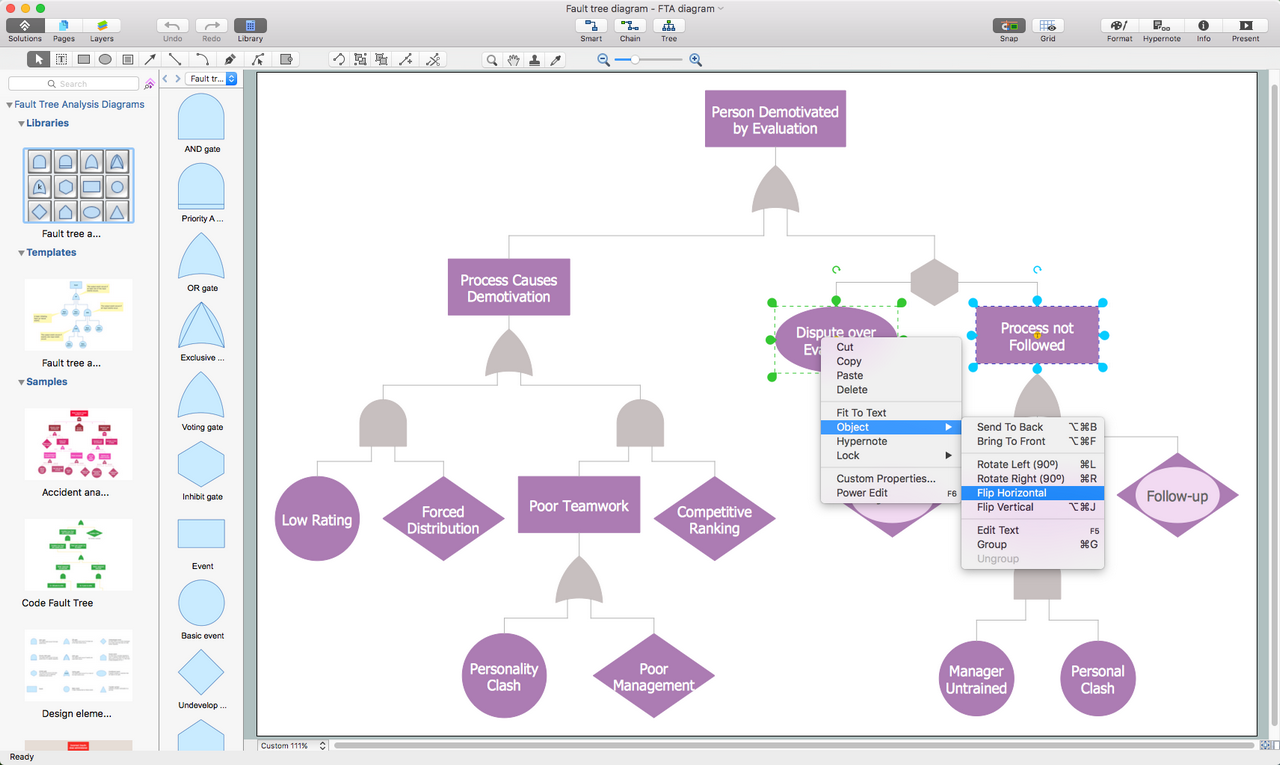Activate the Pen drawing tool

(230, 60)
